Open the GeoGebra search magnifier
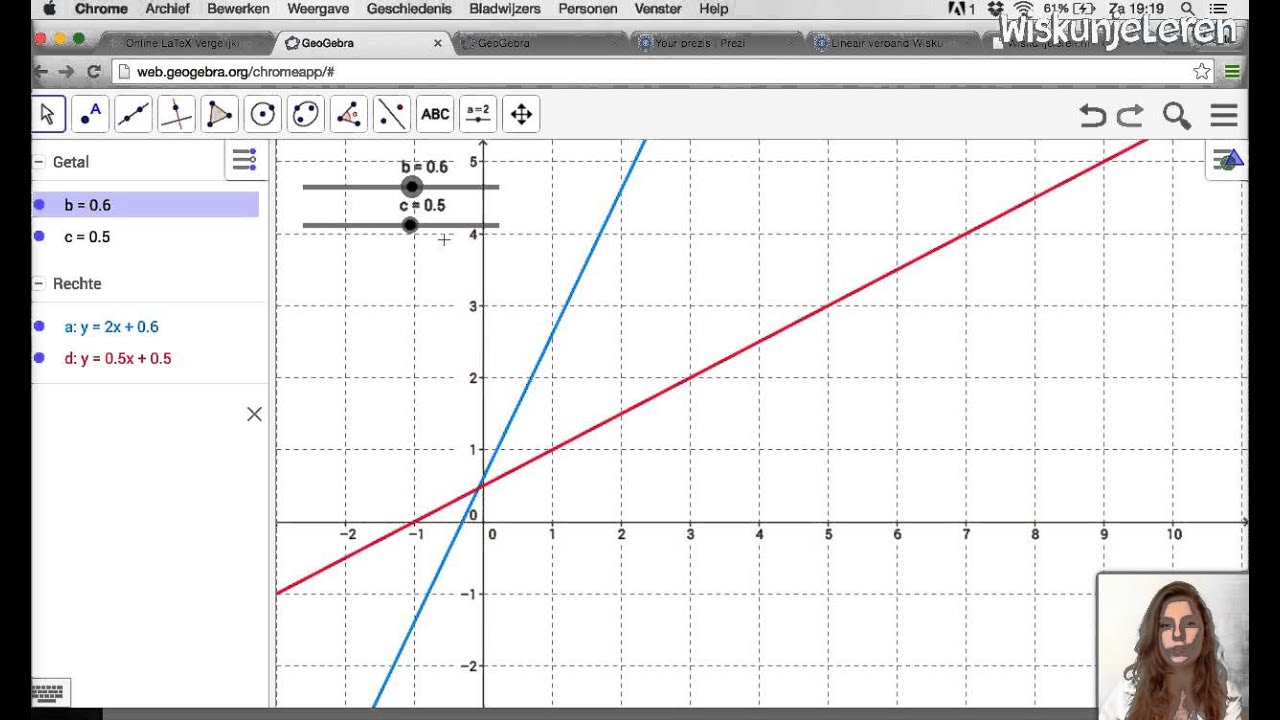This screenshot has width=1280, height=720. pos(1177,115)
